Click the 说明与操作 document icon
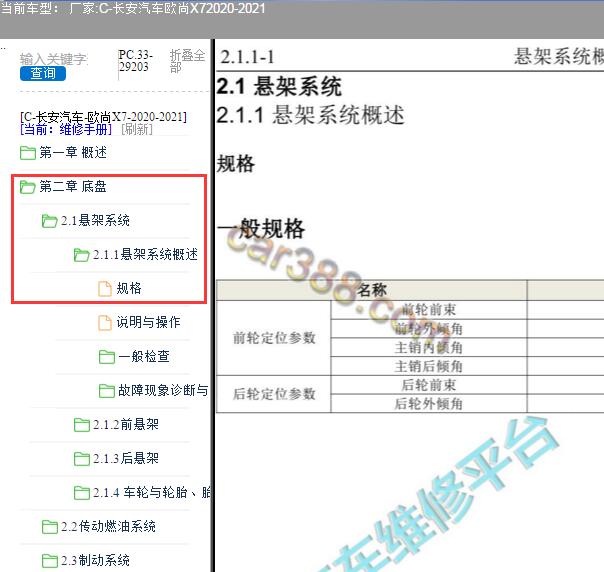The width and height of the screenshot is (604, 572). pyautogui.click(x=105, y=323)
